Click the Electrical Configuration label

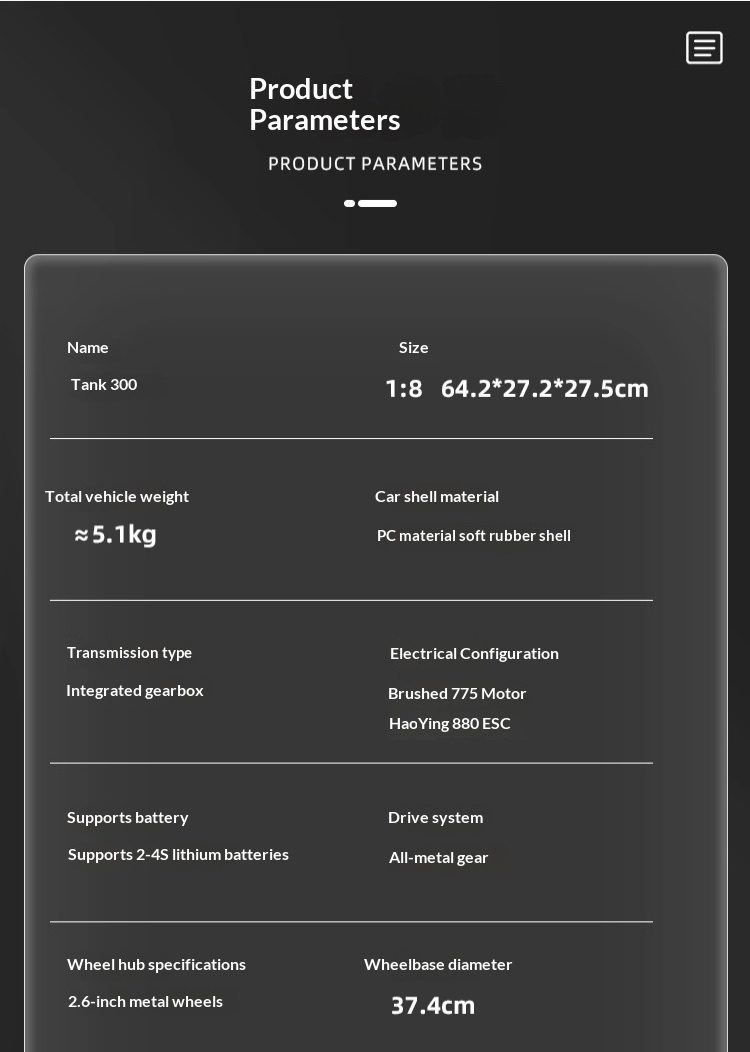[x=474, y=654]
